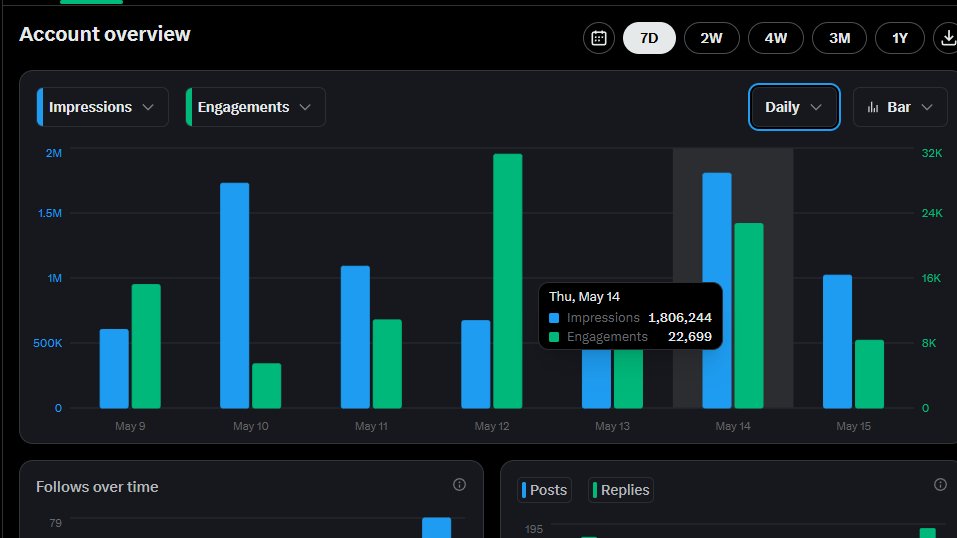The image size is (957, 538).
Task: Click the May 10 axis label
Action: [251, 426]
